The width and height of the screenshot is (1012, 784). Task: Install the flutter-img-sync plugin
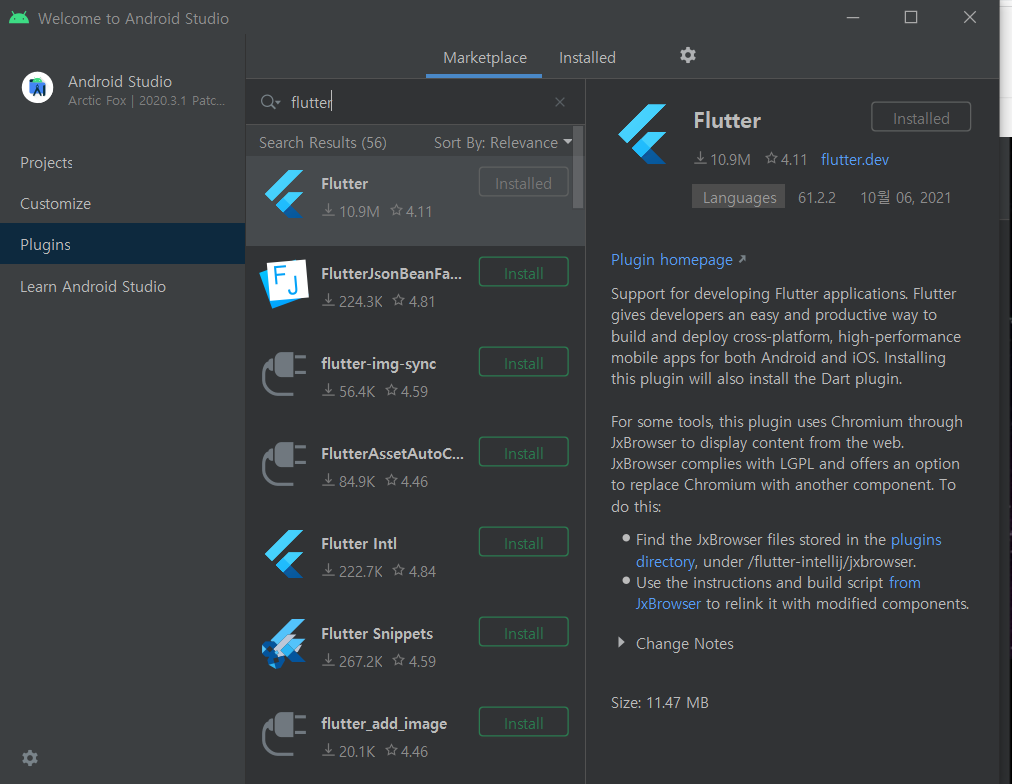coord(523,362)
